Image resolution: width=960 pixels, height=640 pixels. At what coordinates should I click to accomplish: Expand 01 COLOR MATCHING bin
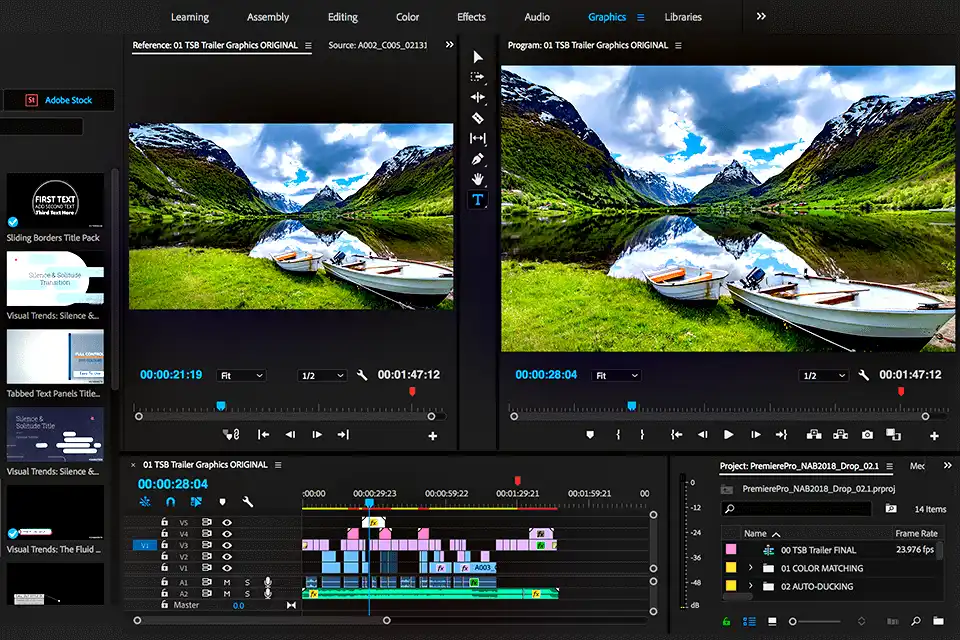click(x=751, y=568)
